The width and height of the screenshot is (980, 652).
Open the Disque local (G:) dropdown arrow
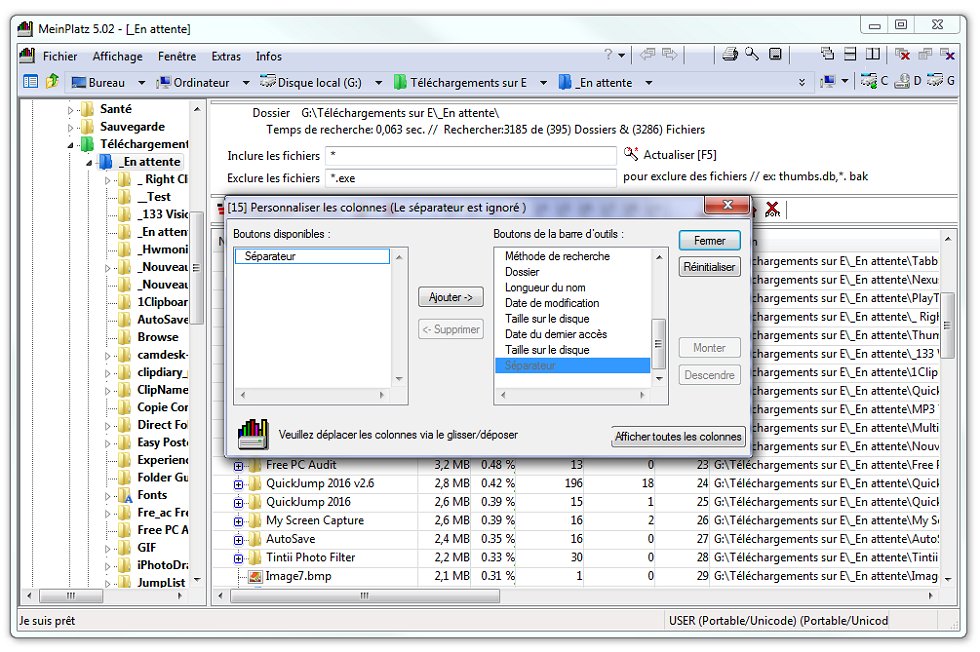coord(378,83)
